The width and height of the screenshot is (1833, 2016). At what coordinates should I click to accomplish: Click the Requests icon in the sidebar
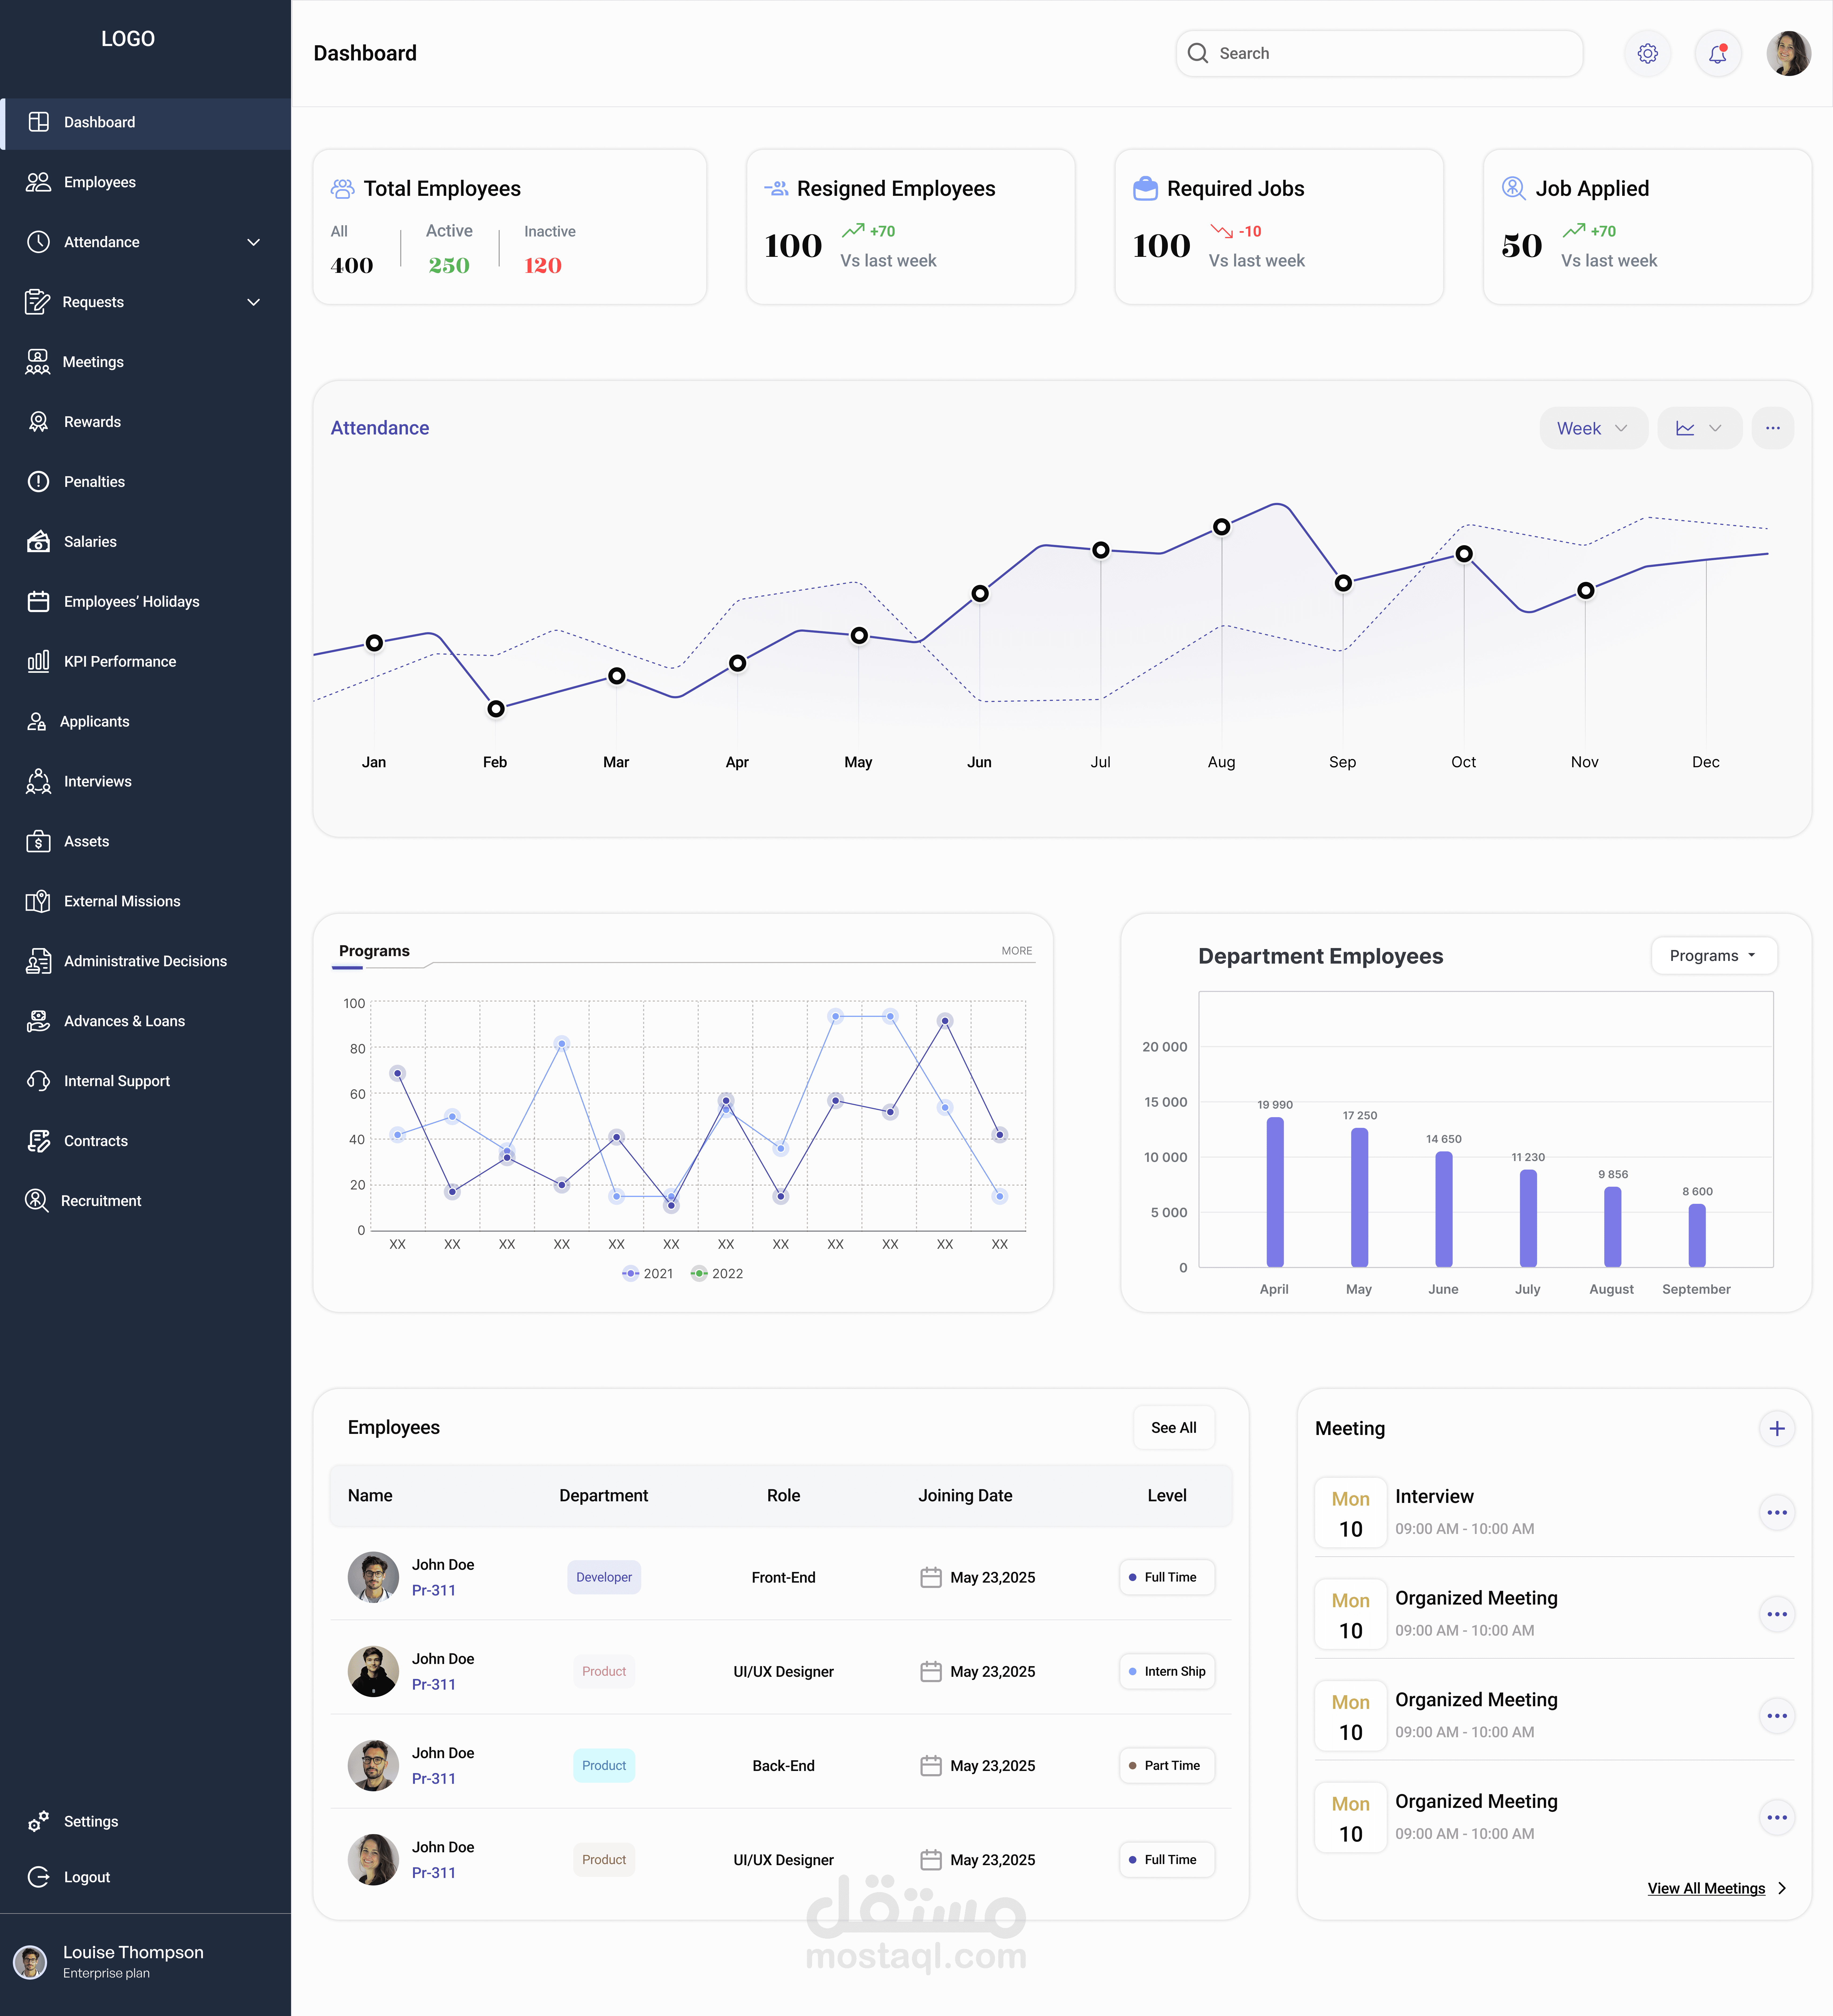coord(37,302)
